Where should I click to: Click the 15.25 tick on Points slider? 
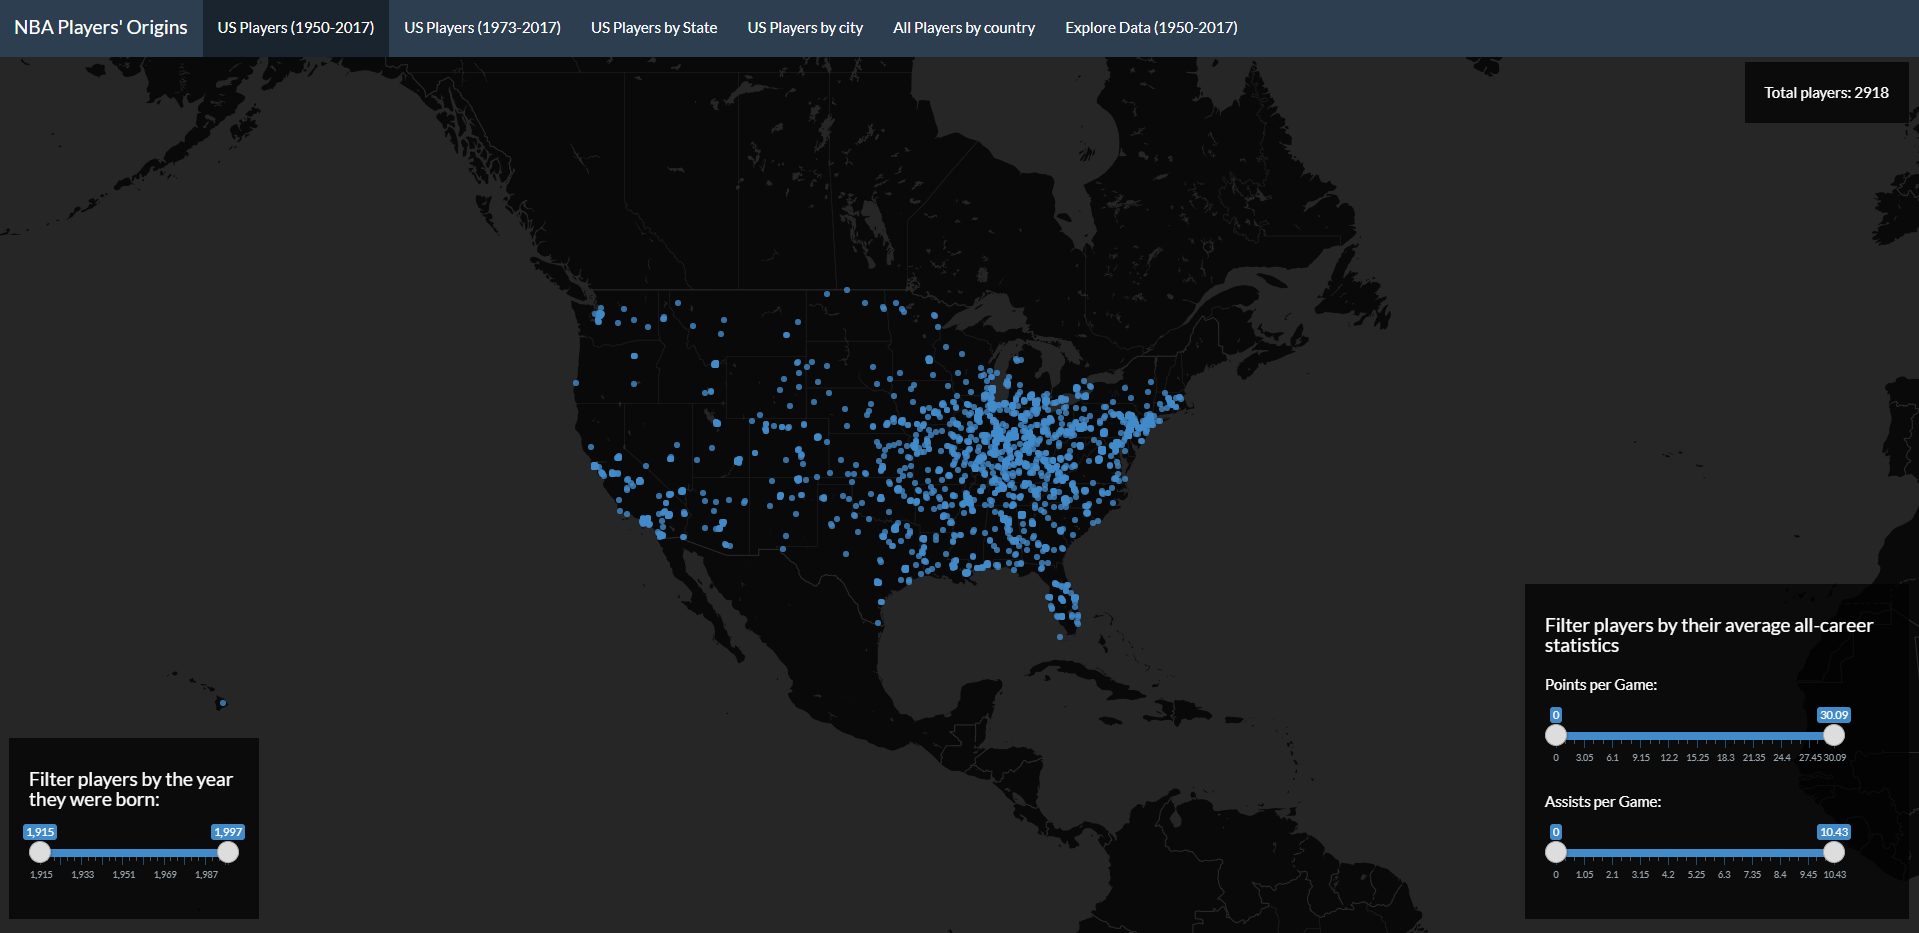[x=1697, y=757]
